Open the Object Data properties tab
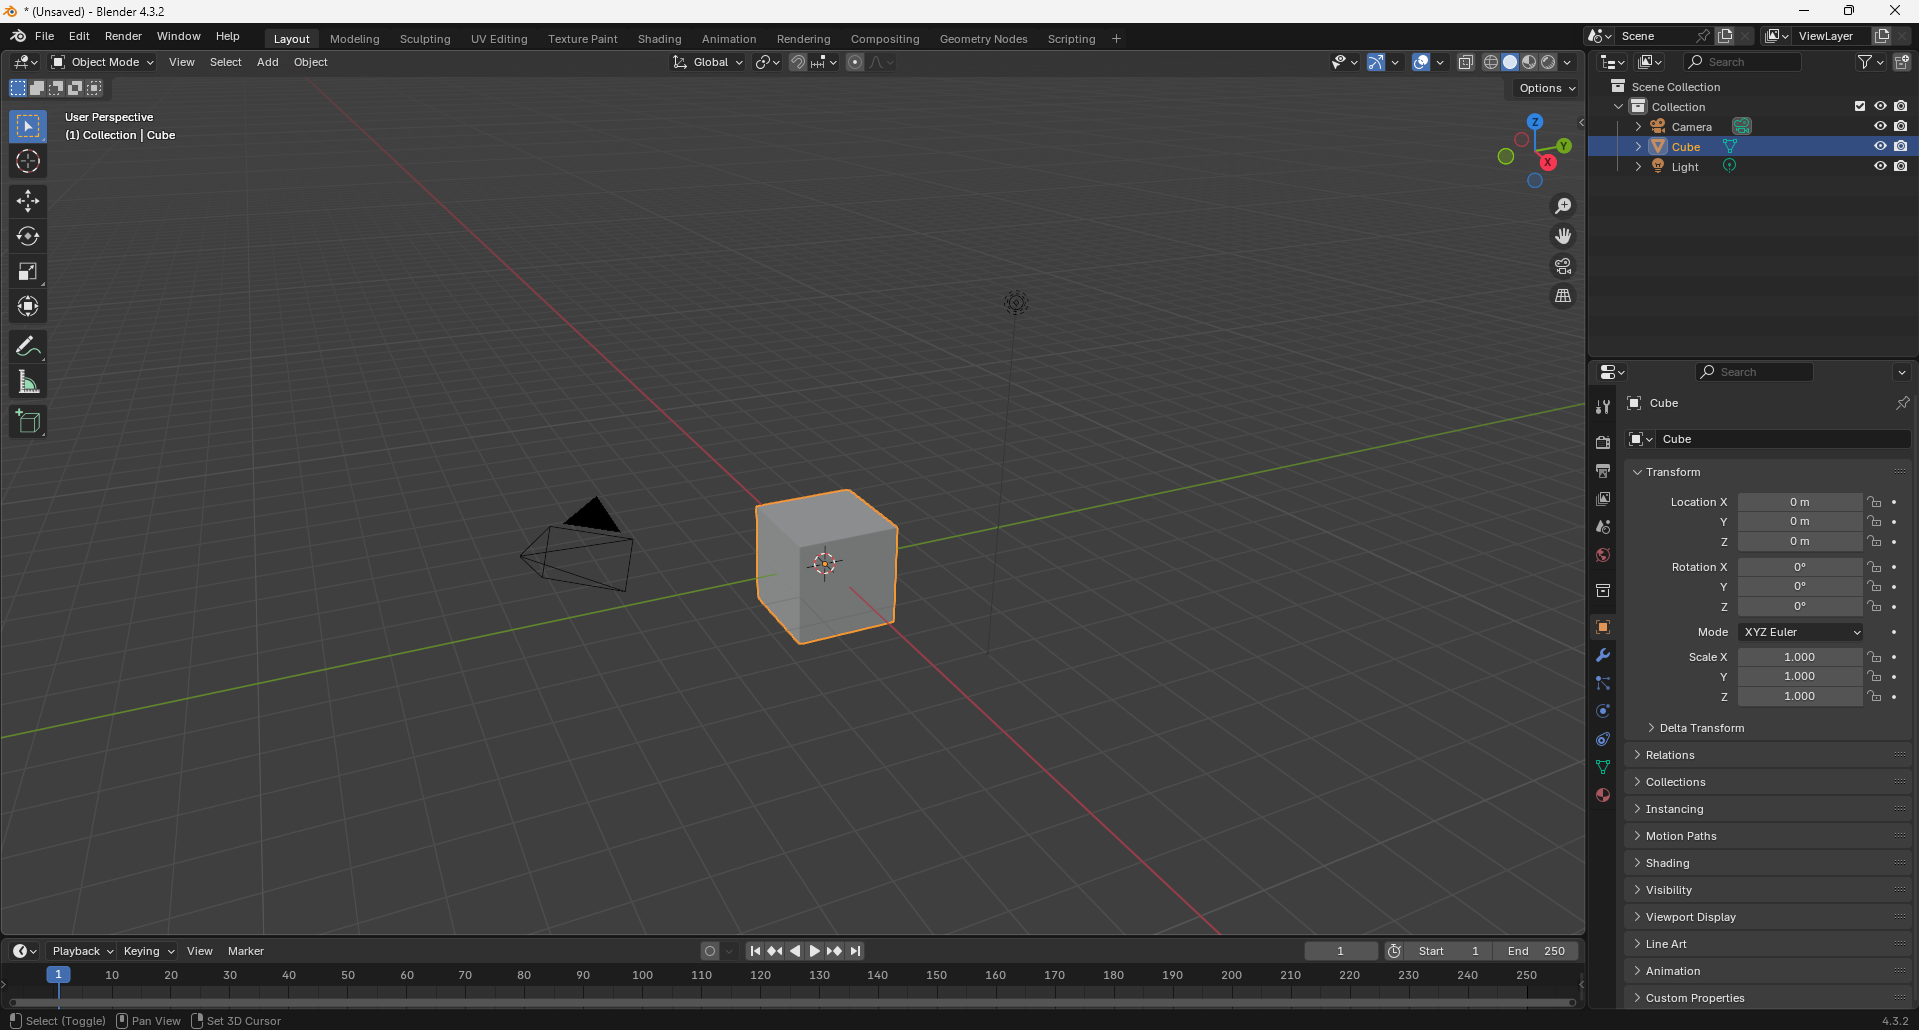Screen dimensions: 1919x1030 (1603, 767)
